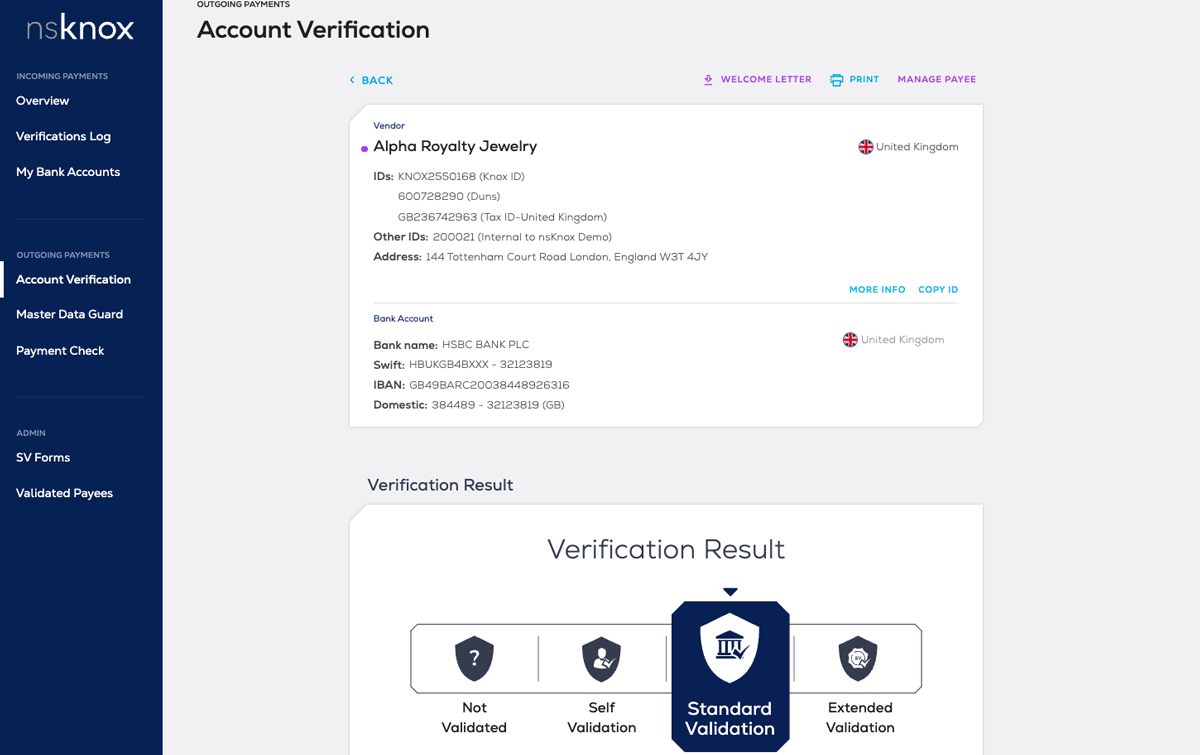Go back using the Back chevron
Image resolution: width=1200 pixels, height=755 pixels.
click(352, 80)
